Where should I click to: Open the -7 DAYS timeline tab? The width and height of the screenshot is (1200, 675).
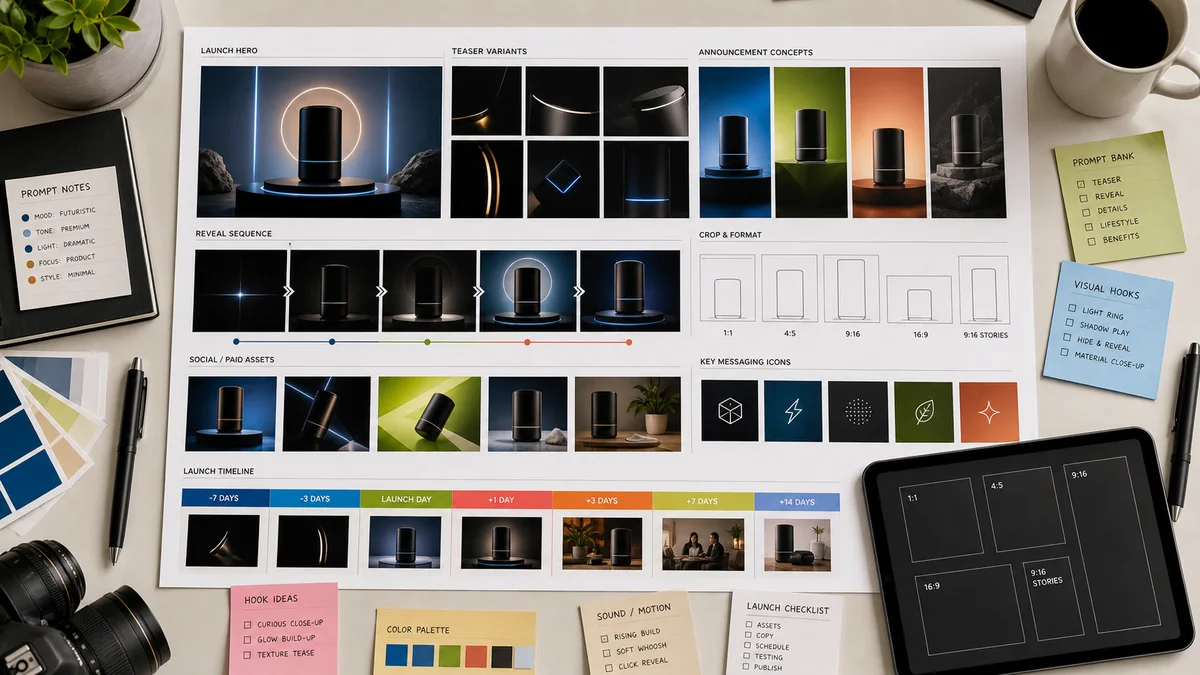pos(225,498)
